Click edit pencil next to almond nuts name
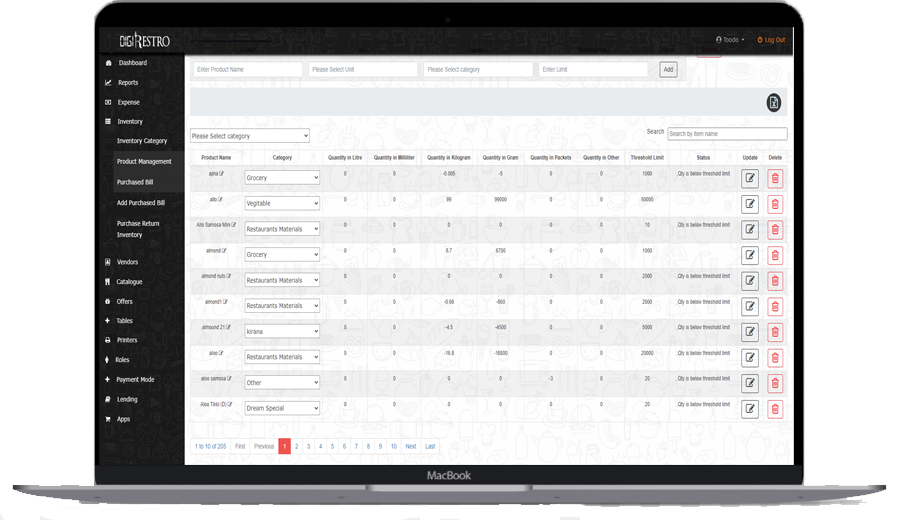 pyautogui.click(x=229, y=275)
